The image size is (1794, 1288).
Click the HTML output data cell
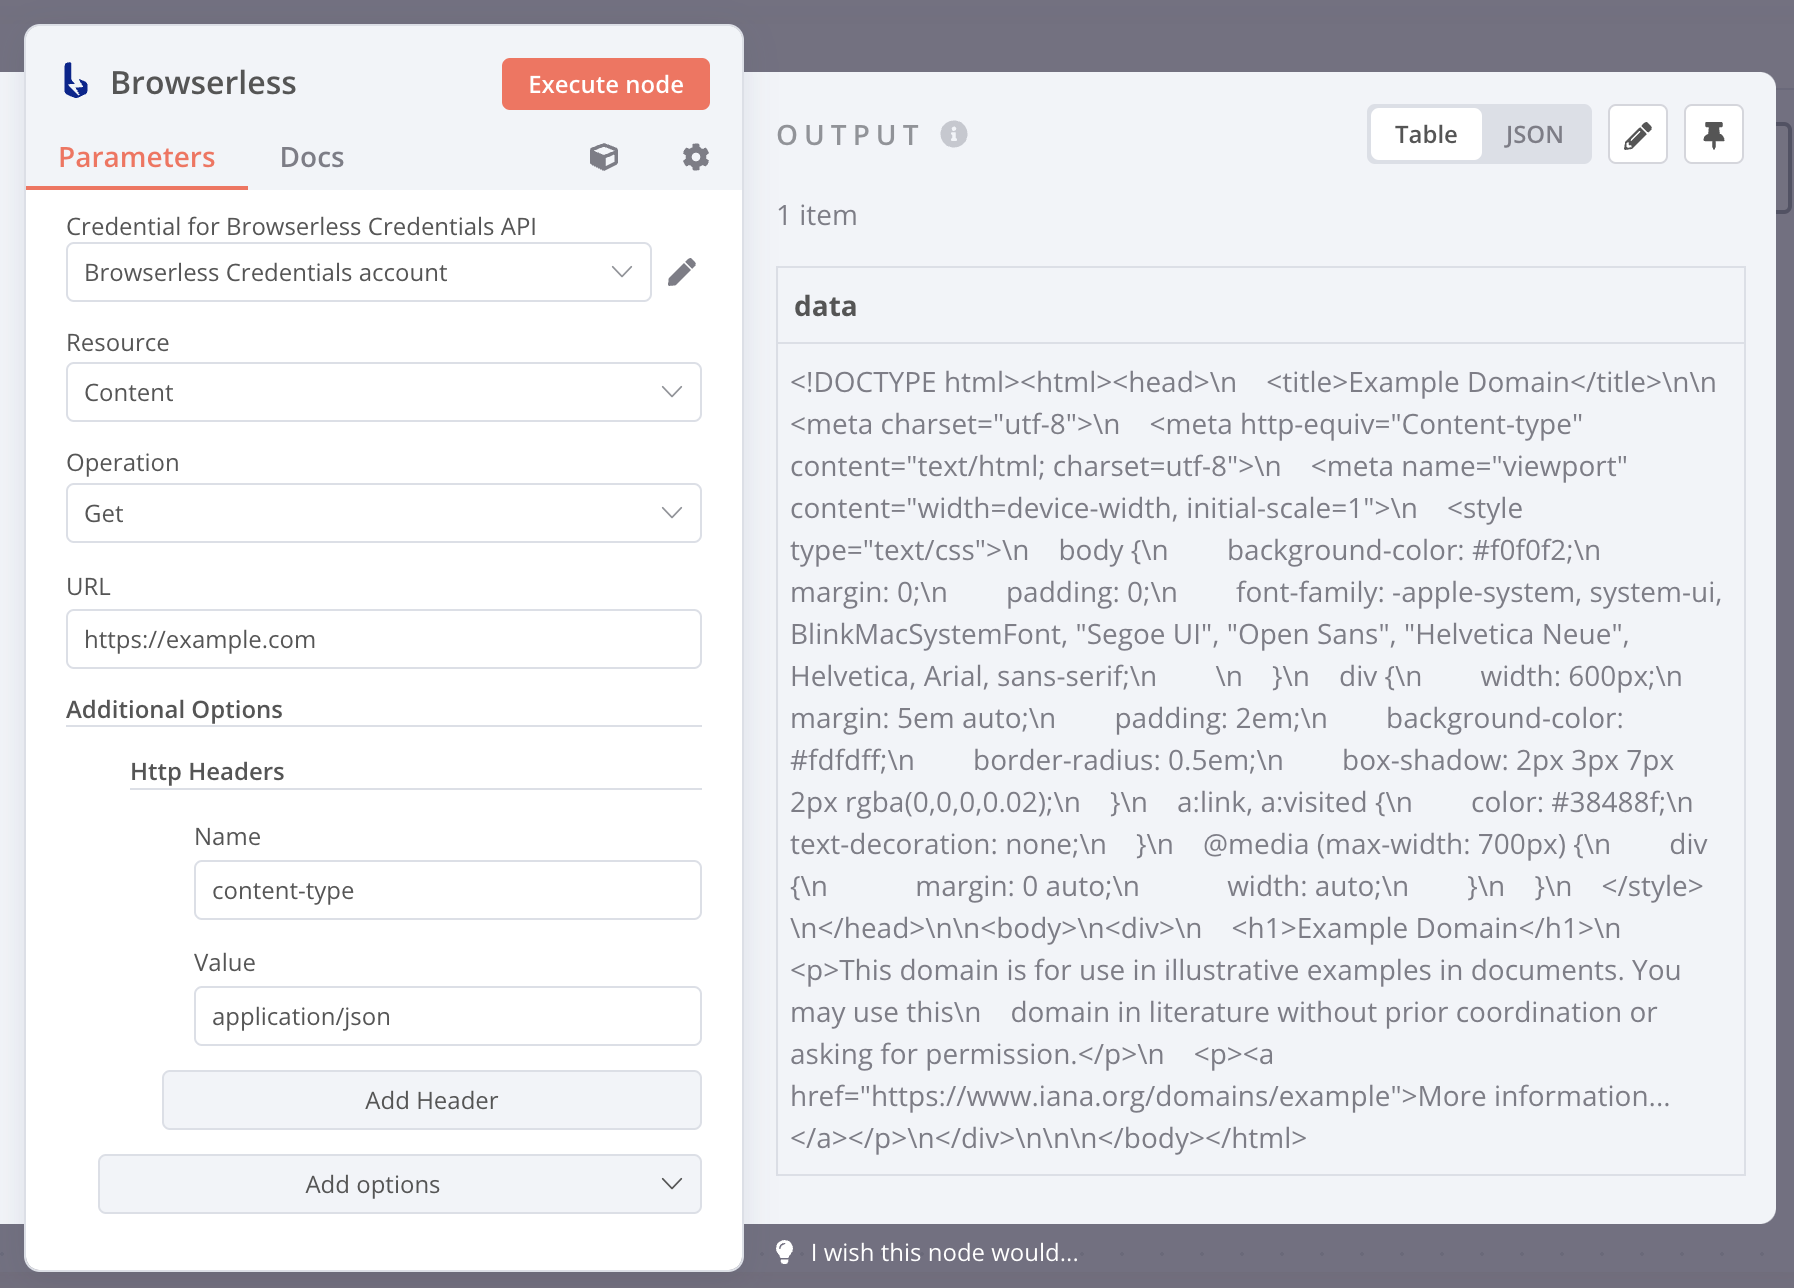point(1261,759)
